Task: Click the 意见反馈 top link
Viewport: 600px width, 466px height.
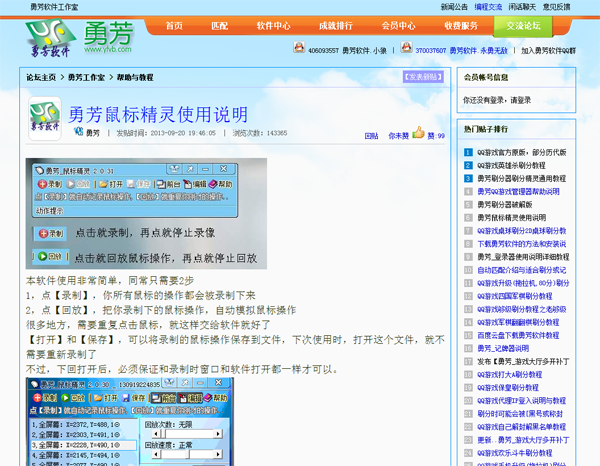Action: pyautogui.click(x=556, y=7)
